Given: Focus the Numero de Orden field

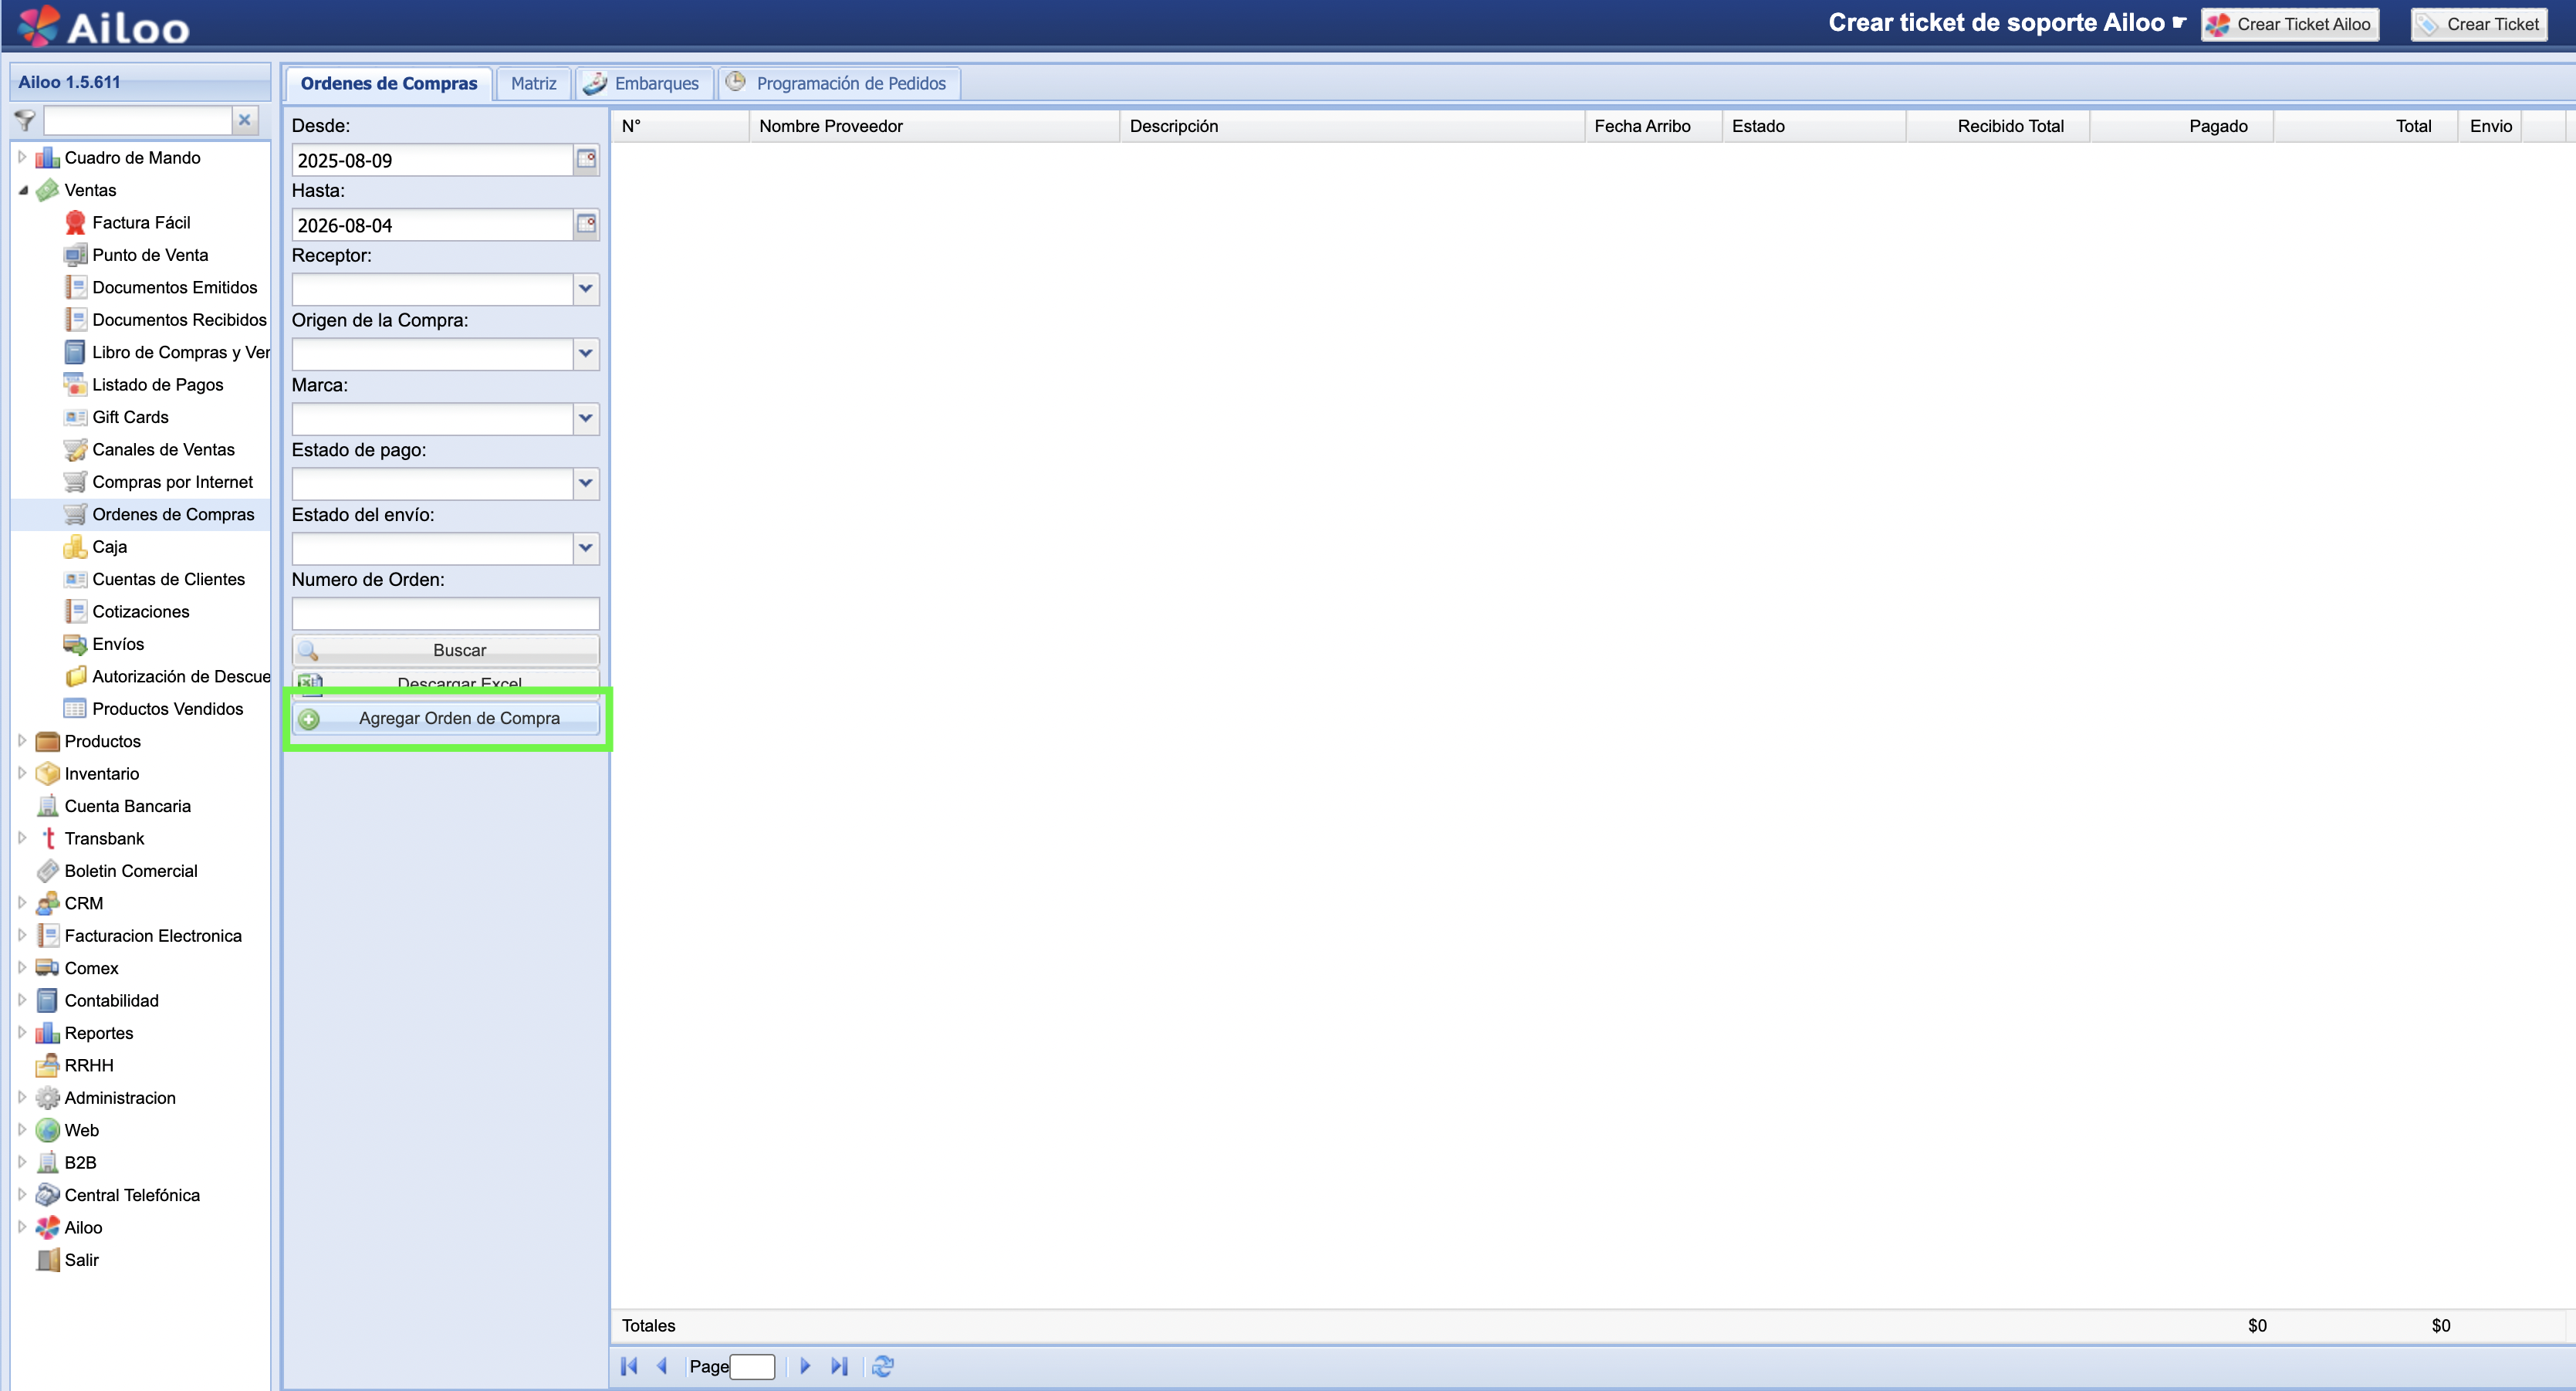Looking at the screenshot, I should tap(446, 613).
